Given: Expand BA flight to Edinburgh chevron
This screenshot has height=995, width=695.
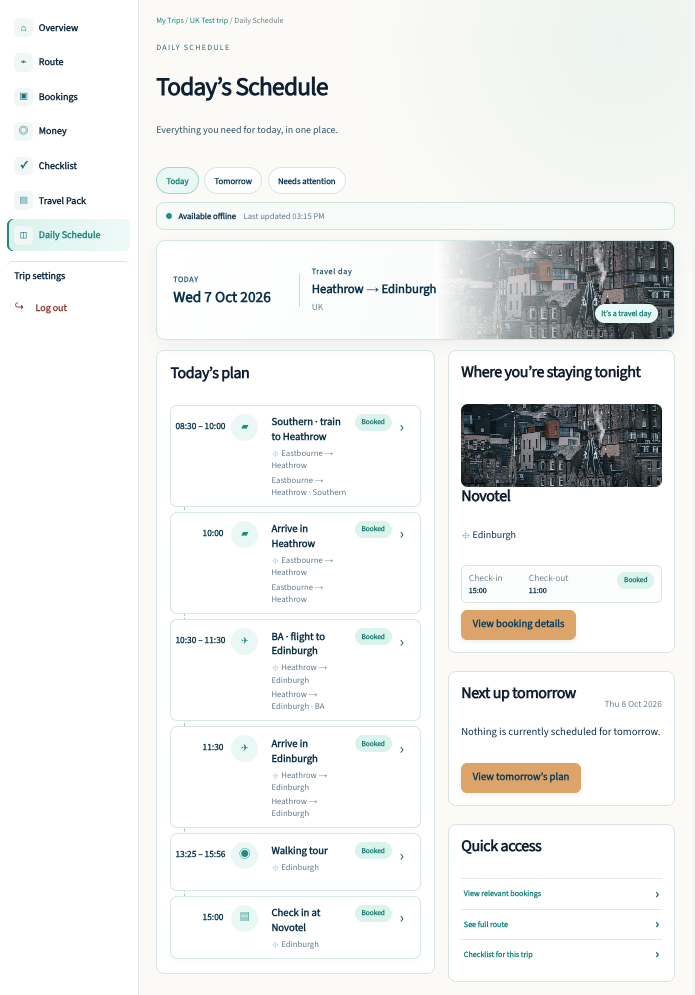Looking at the screenshot, I should (402, 642).
